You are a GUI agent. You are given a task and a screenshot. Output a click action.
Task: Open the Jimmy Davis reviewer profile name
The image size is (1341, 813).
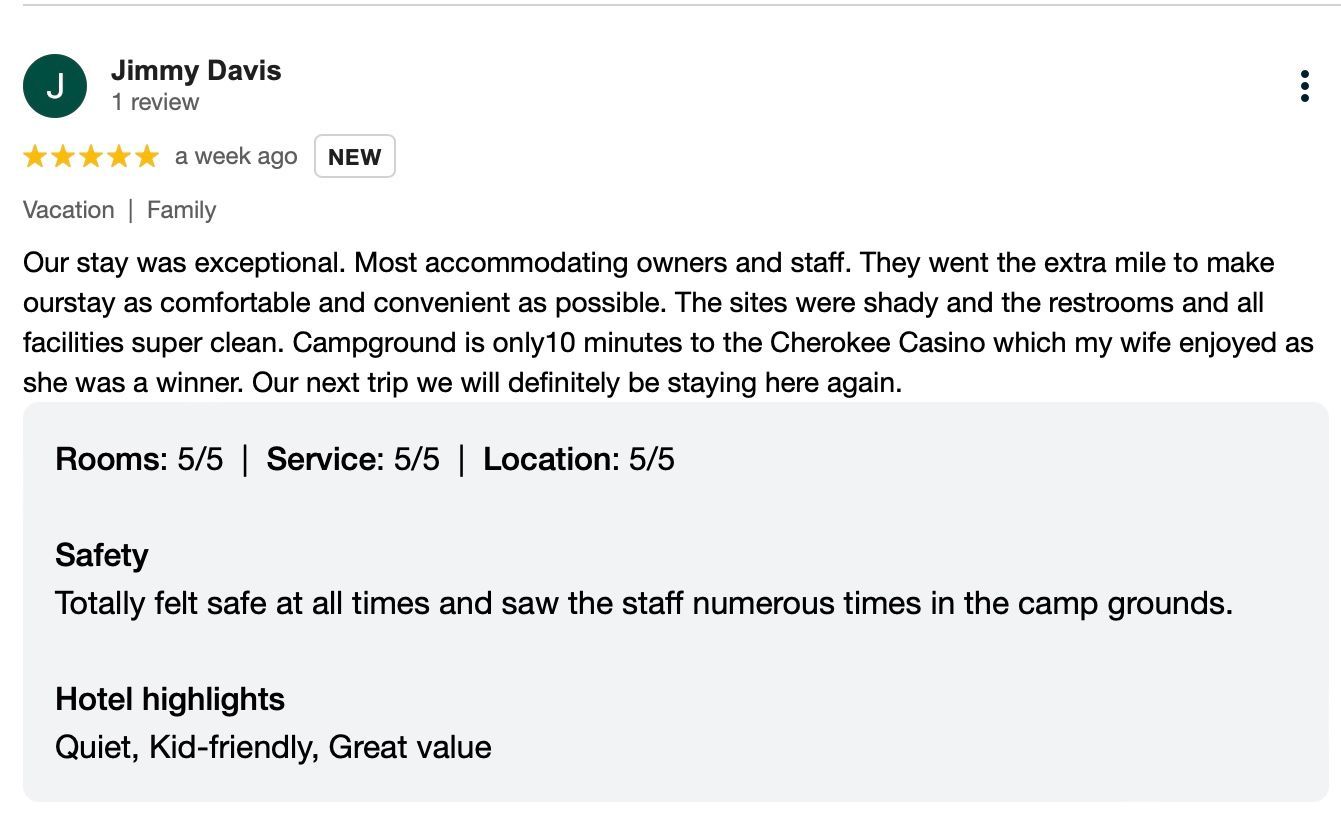pos(196,71)
